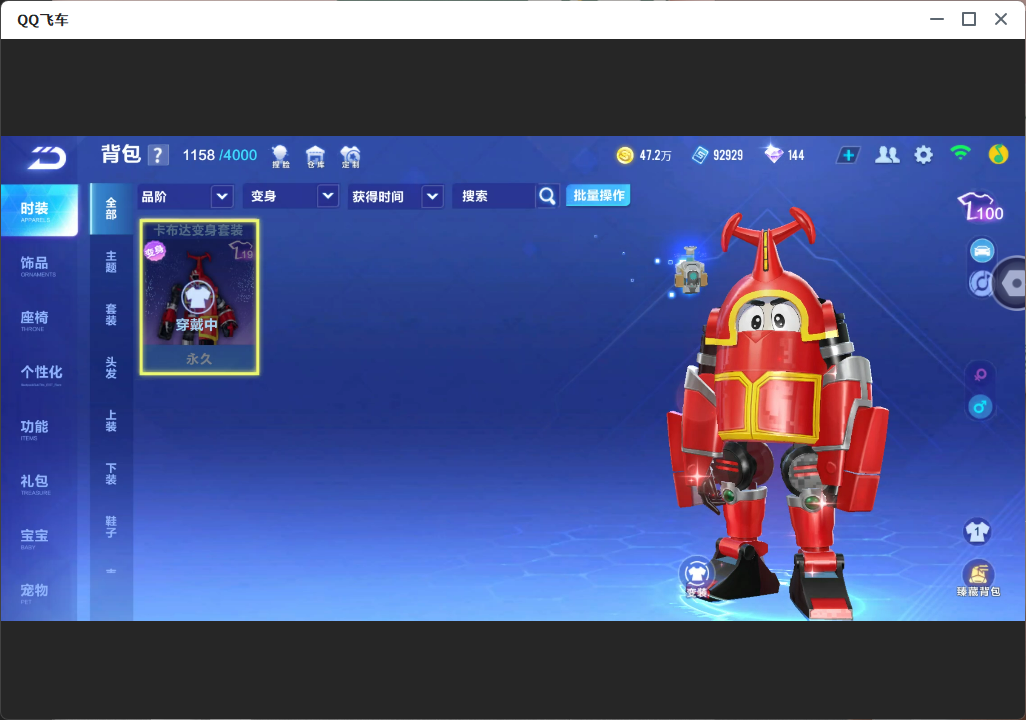
Task: Select the 鞋子 shoes sub-category
Action: [111, 527]
